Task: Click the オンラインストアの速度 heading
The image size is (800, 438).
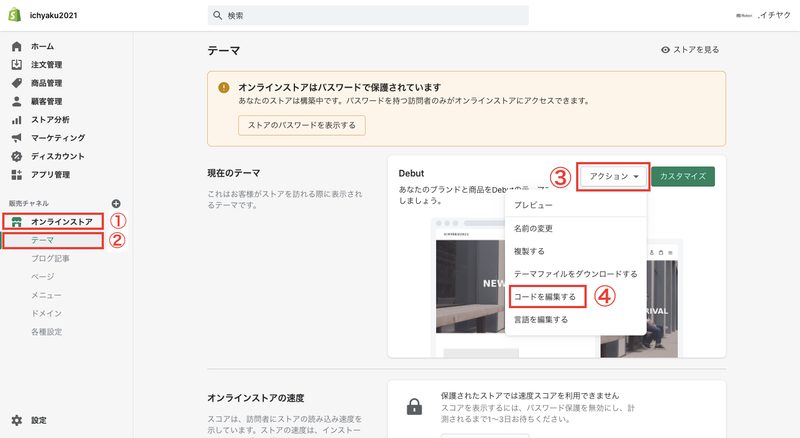Action: click(256, 398)
